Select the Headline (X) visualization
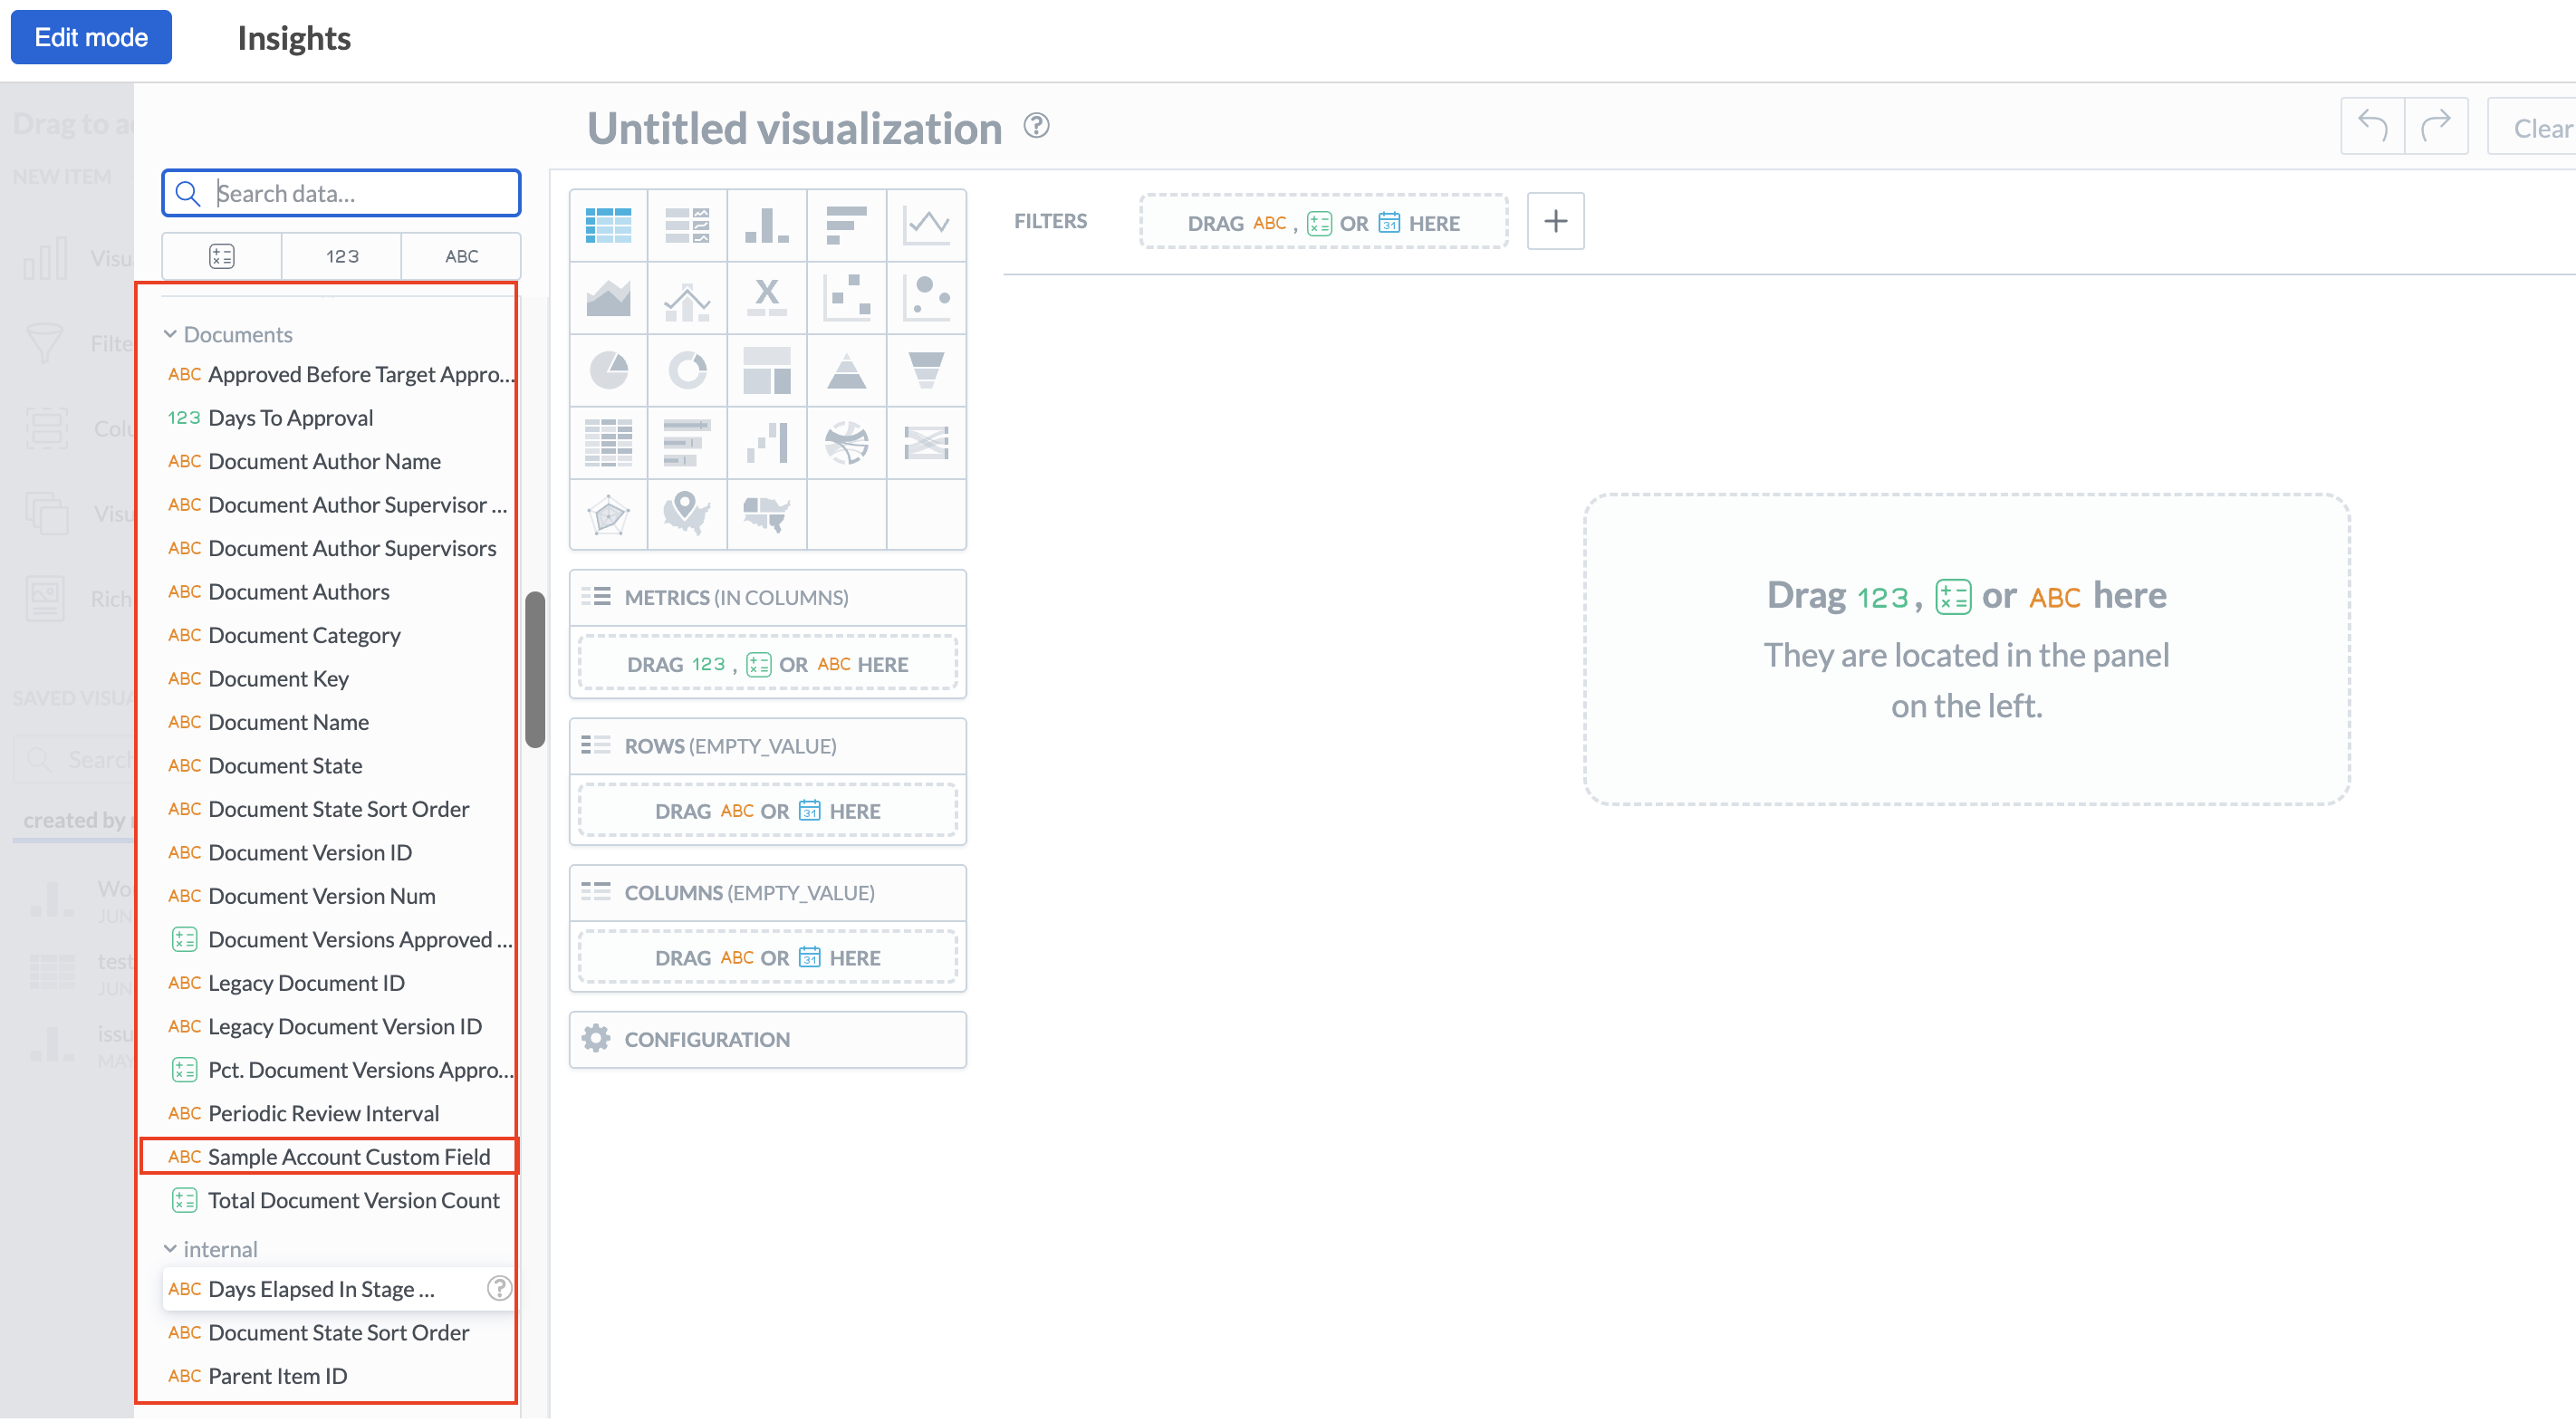This screenshot has height=1422, width=2576. pos(767,297)
